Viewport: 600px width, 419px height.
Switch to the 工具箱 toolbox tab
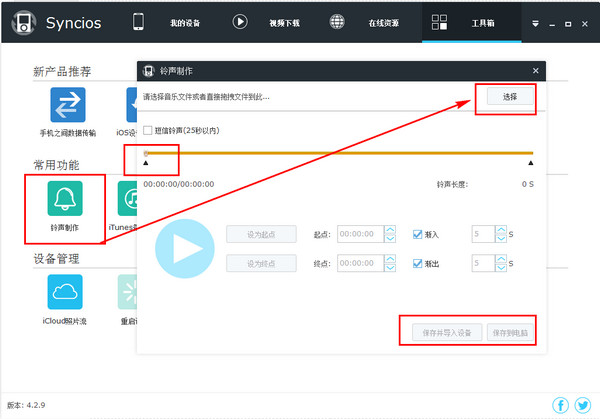(470, 21)
